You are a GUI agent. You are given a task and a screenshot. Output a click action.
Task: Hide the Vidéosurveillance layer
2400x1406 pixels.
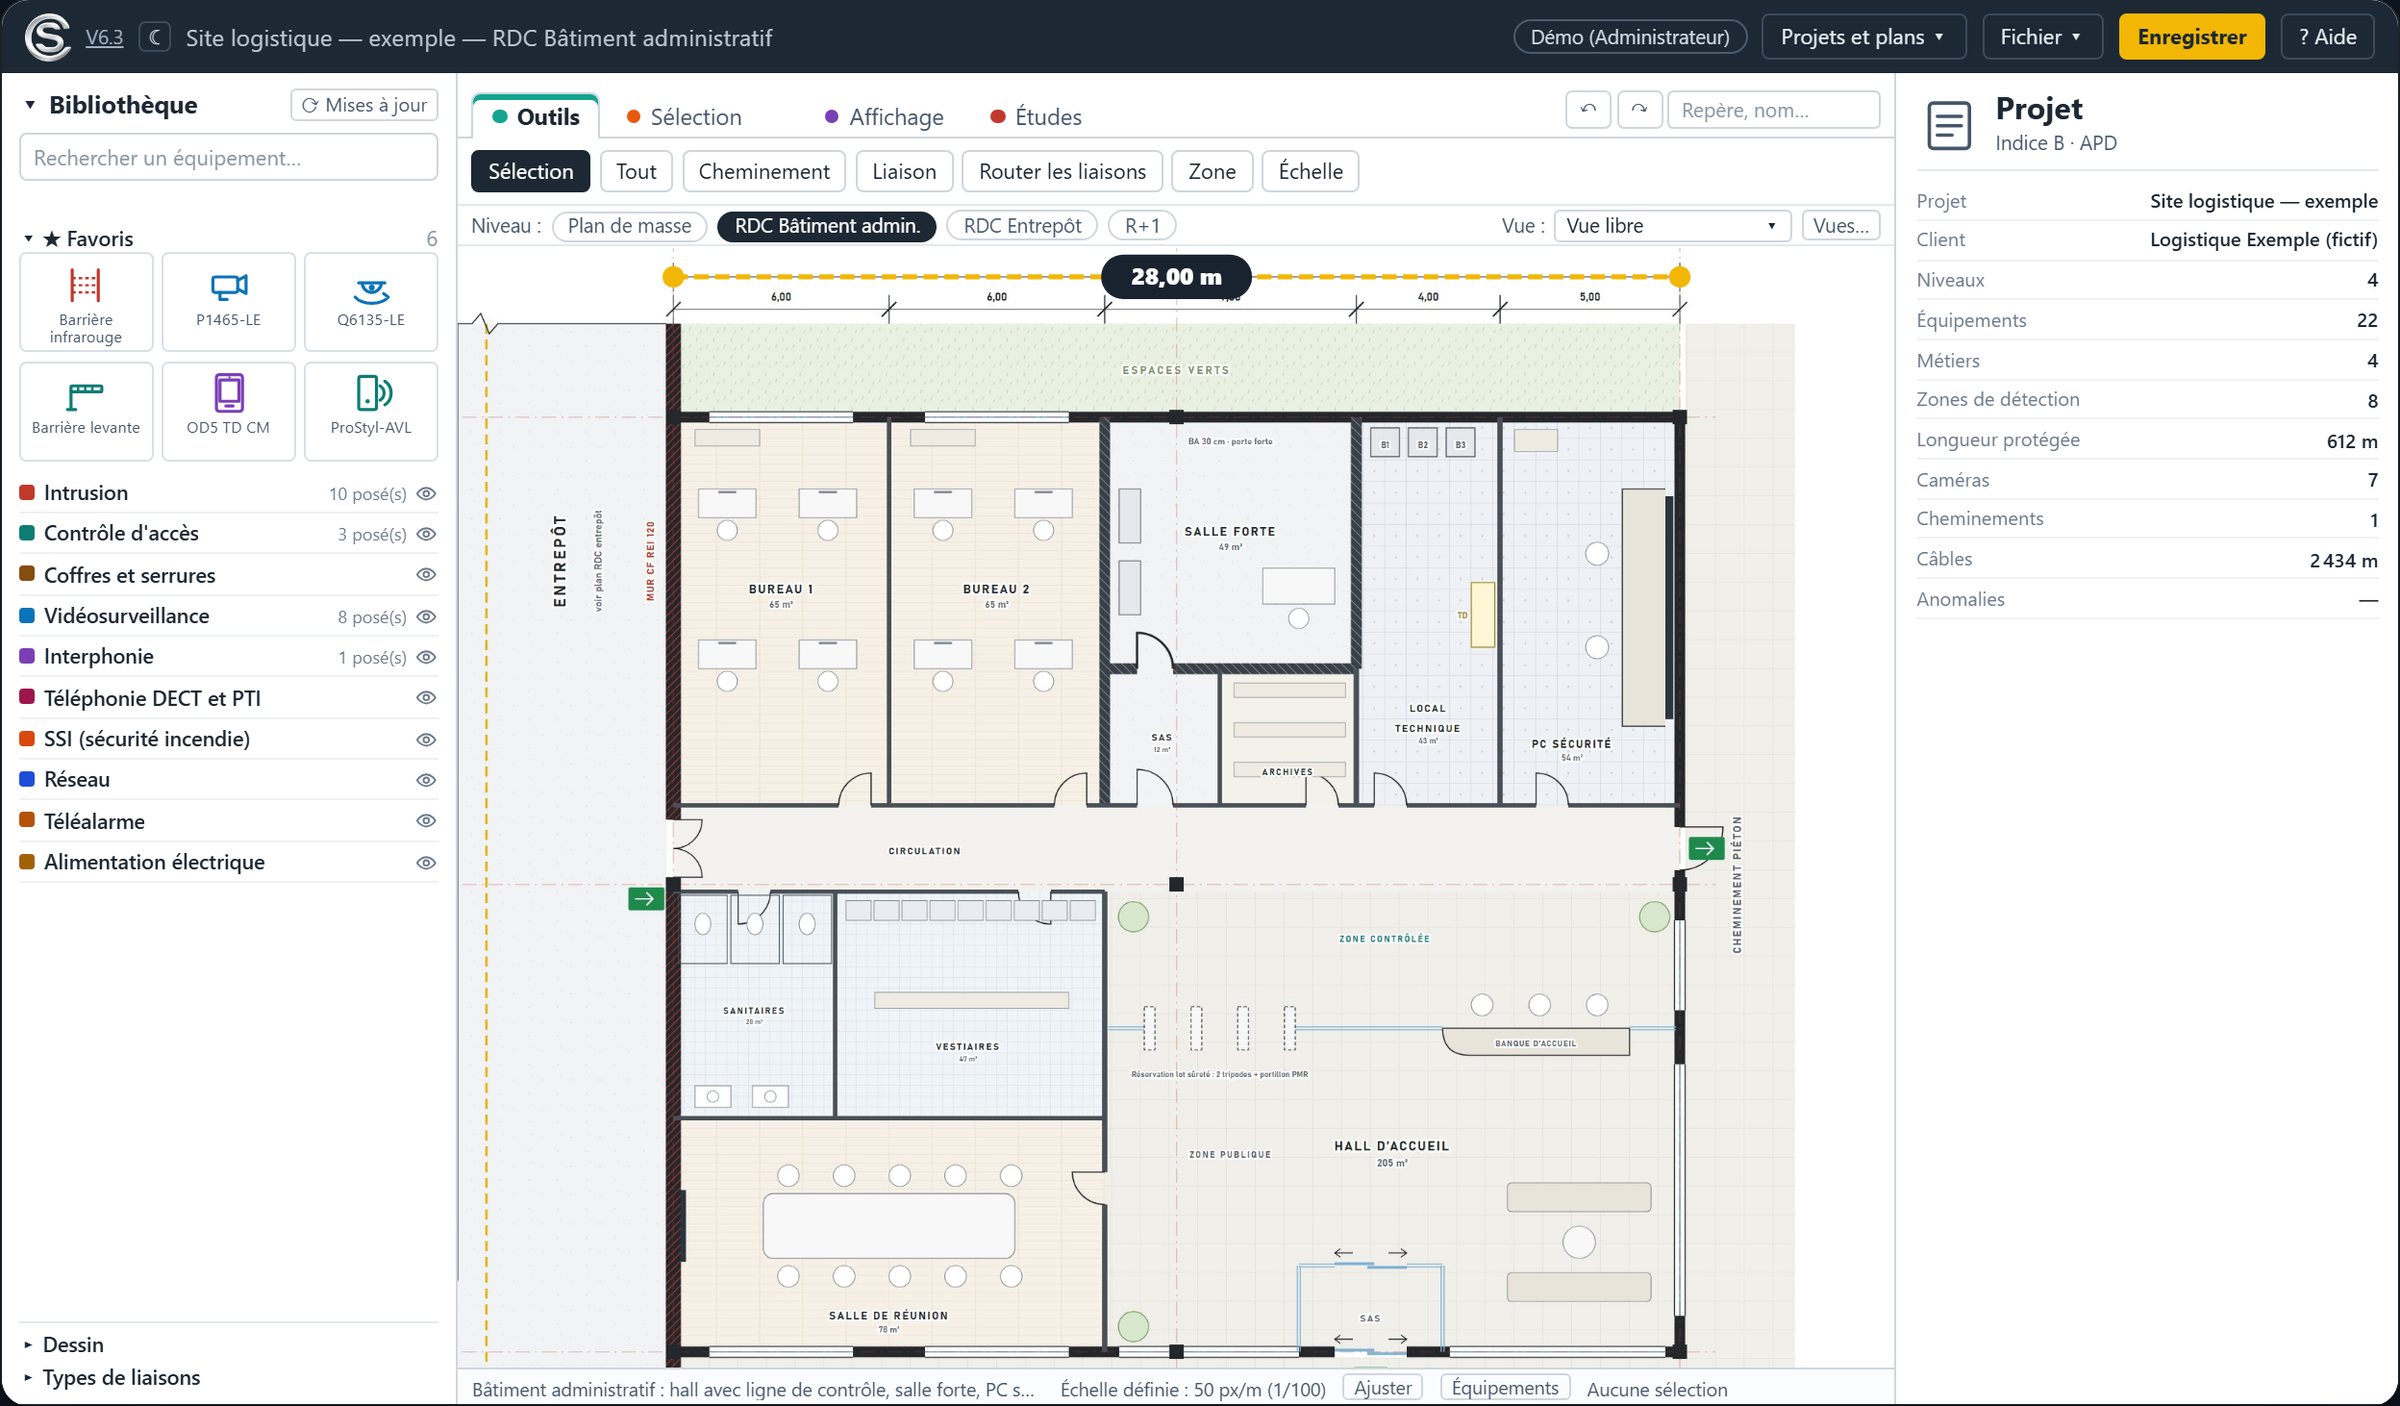[426, 617]
